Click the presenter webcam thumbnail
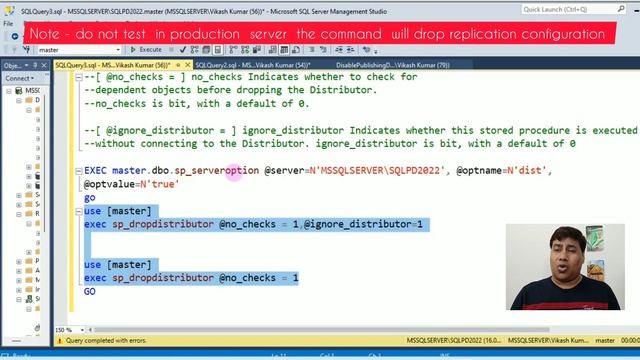 tap(565, 267)
